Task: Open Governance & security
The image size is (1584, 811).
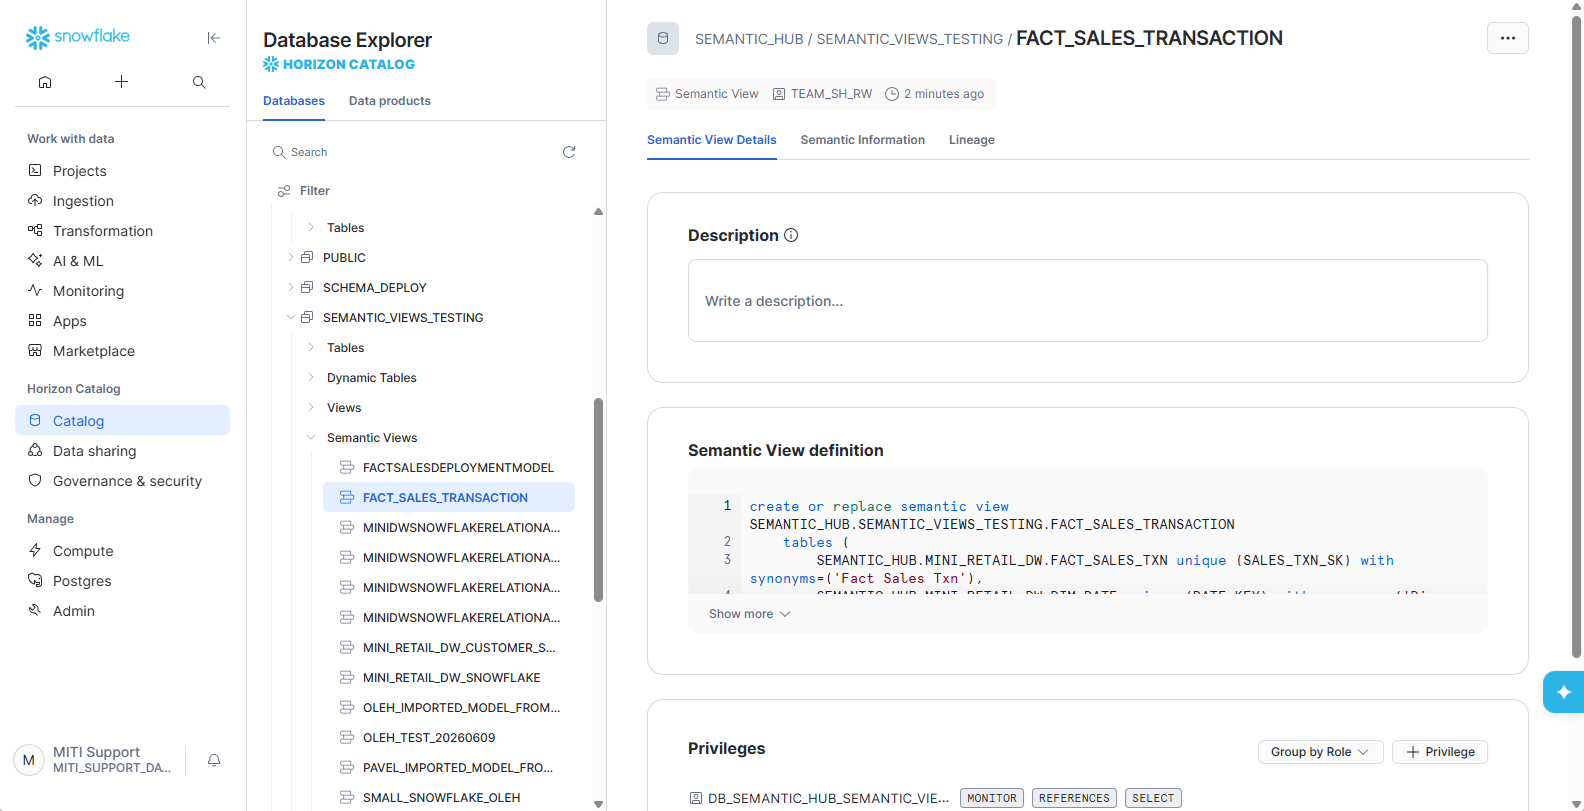Action: pyautogui.click(x=122, y=481)
